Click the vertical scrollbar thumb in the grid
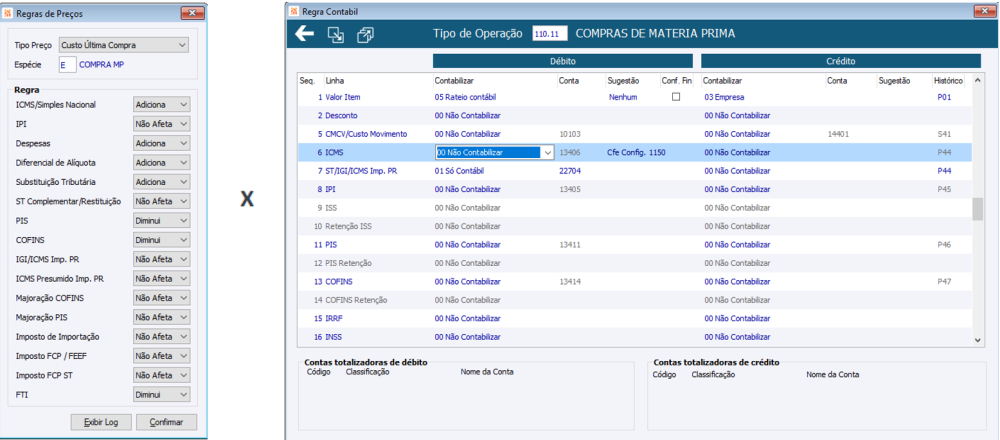The width and height of the screenshot is (1000, 440). pyautogui.click(x=976, y=209)
